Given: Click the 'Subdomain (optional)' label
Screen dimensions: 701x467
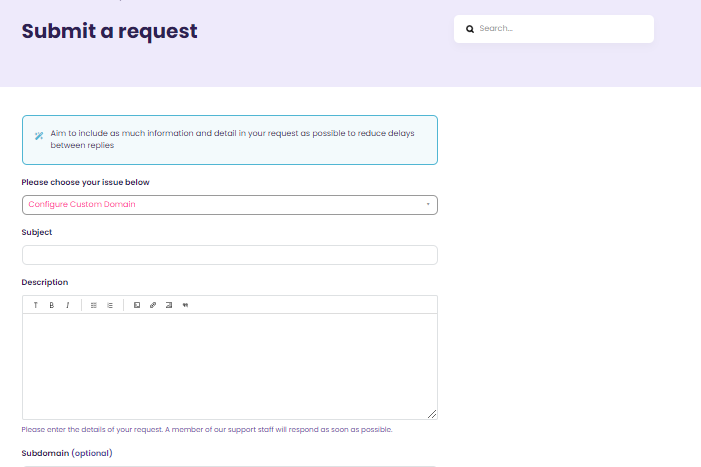Looking at the screenshot, I should click(67, 453).
